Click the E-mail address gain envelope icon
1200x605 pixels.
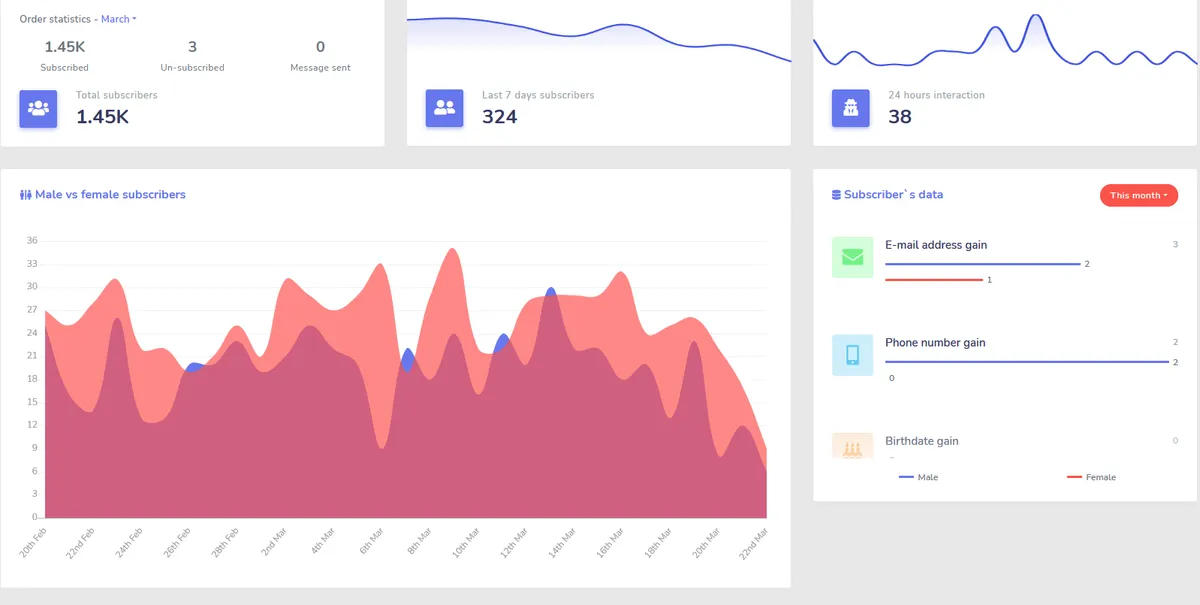click(852, 257)
